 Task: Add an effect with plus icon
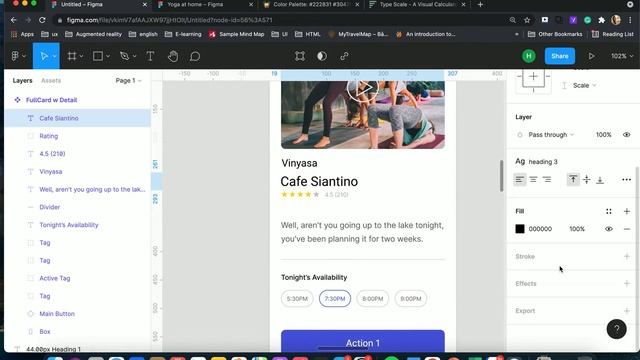click(627, 283)
